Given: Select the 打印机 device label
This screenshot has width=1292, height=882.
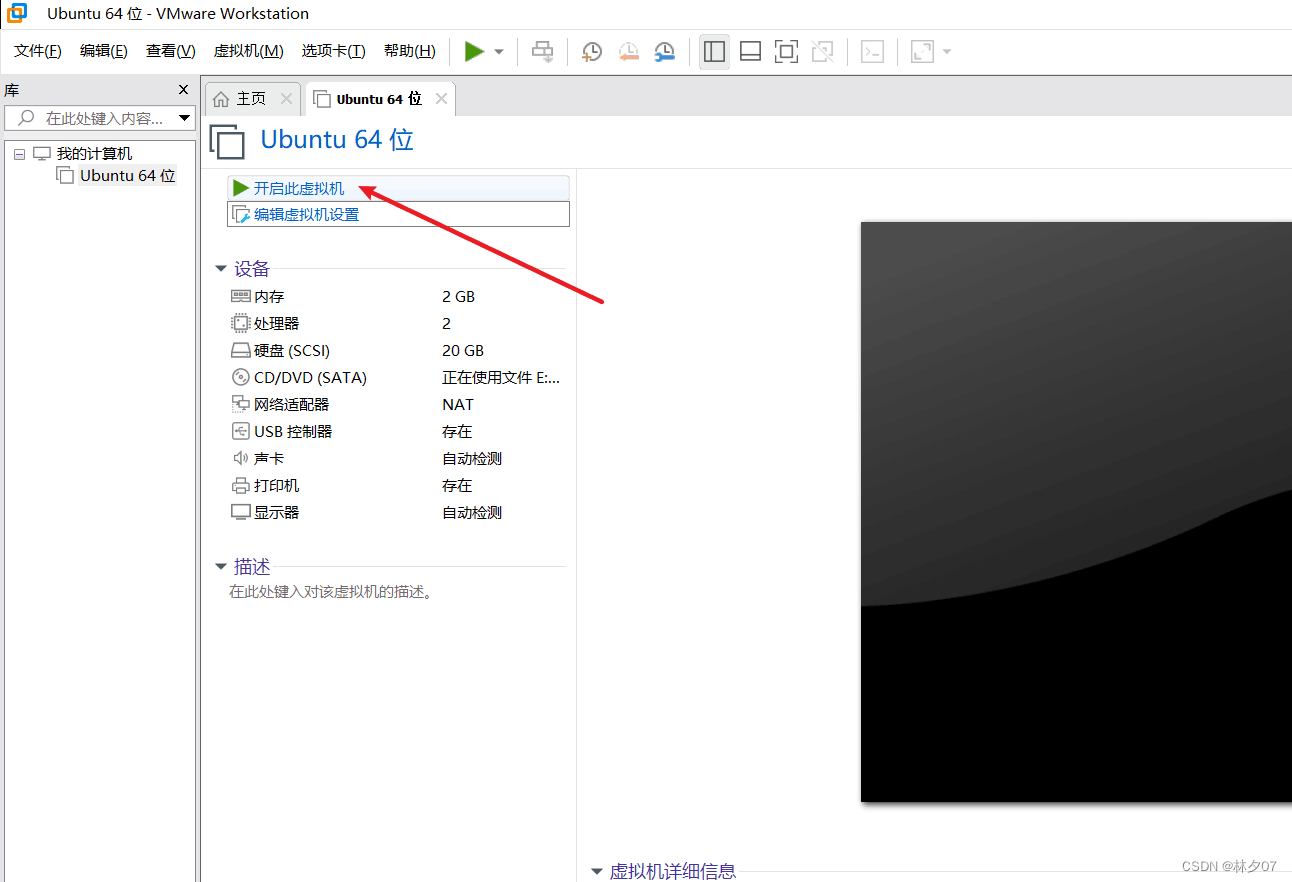Looking at the screenshot, I should click(x=277, y=486).
